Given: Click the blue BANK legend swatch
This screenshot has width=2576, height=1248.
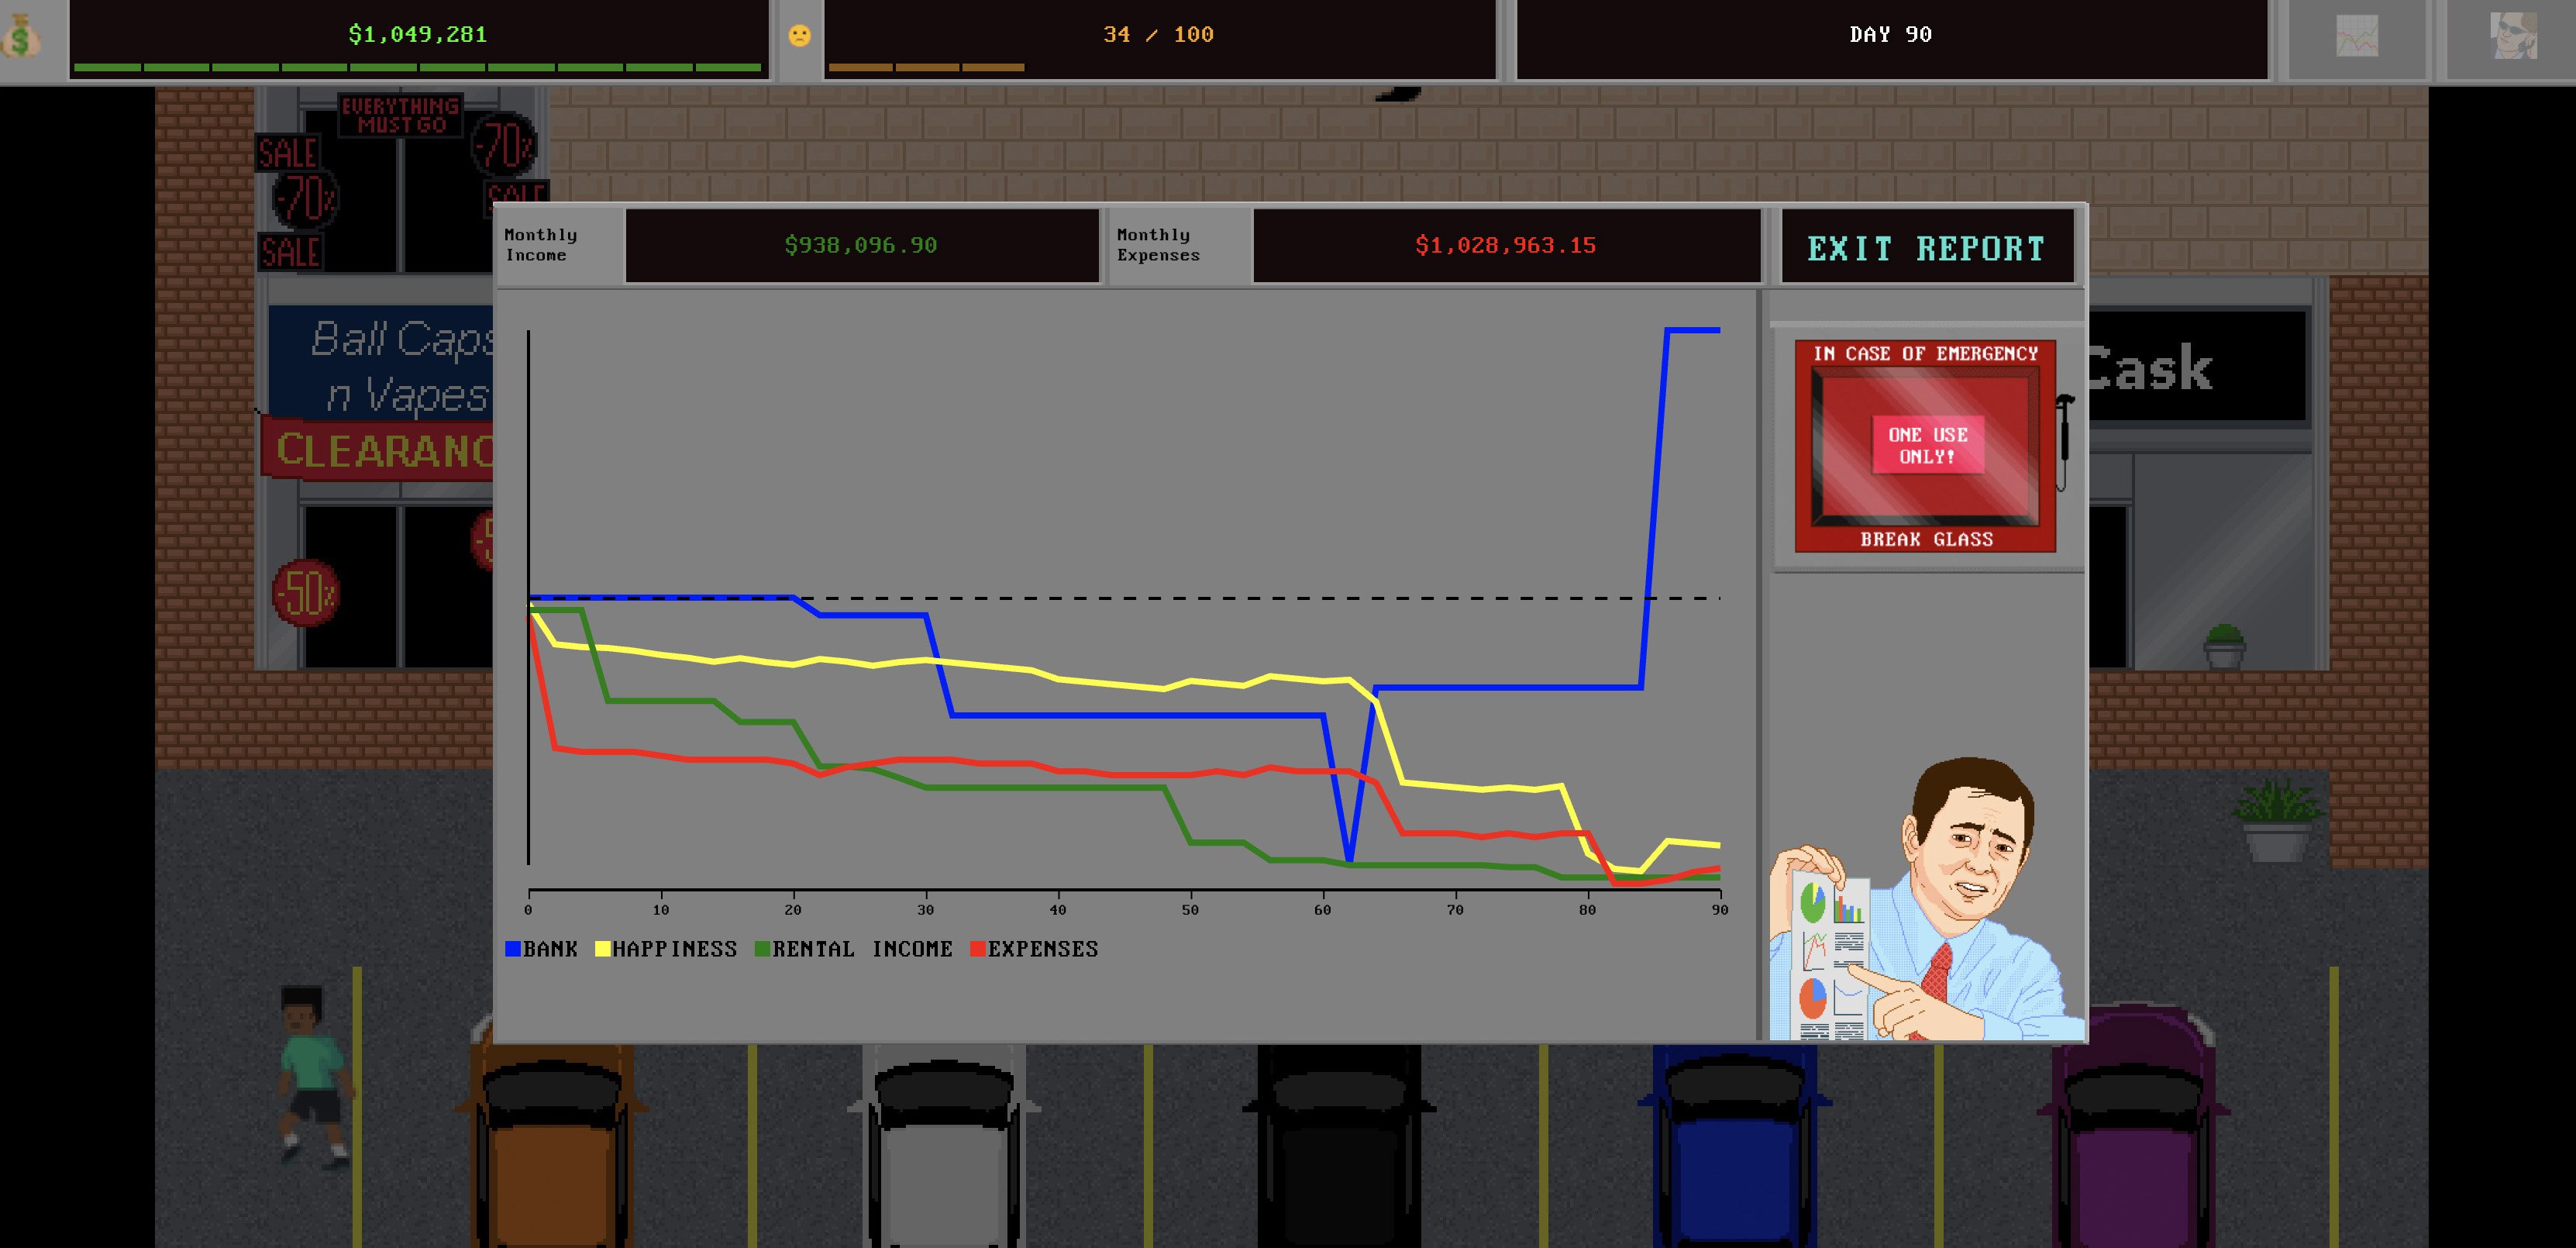Looking at the screenshot, I should [x=513, y=949].
